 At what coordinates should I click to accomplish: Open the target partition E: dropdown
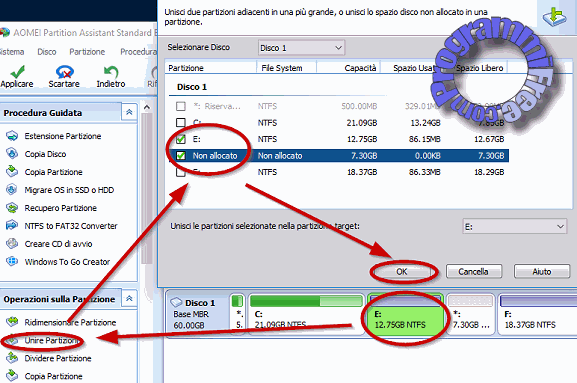click(x=514, y=226)
